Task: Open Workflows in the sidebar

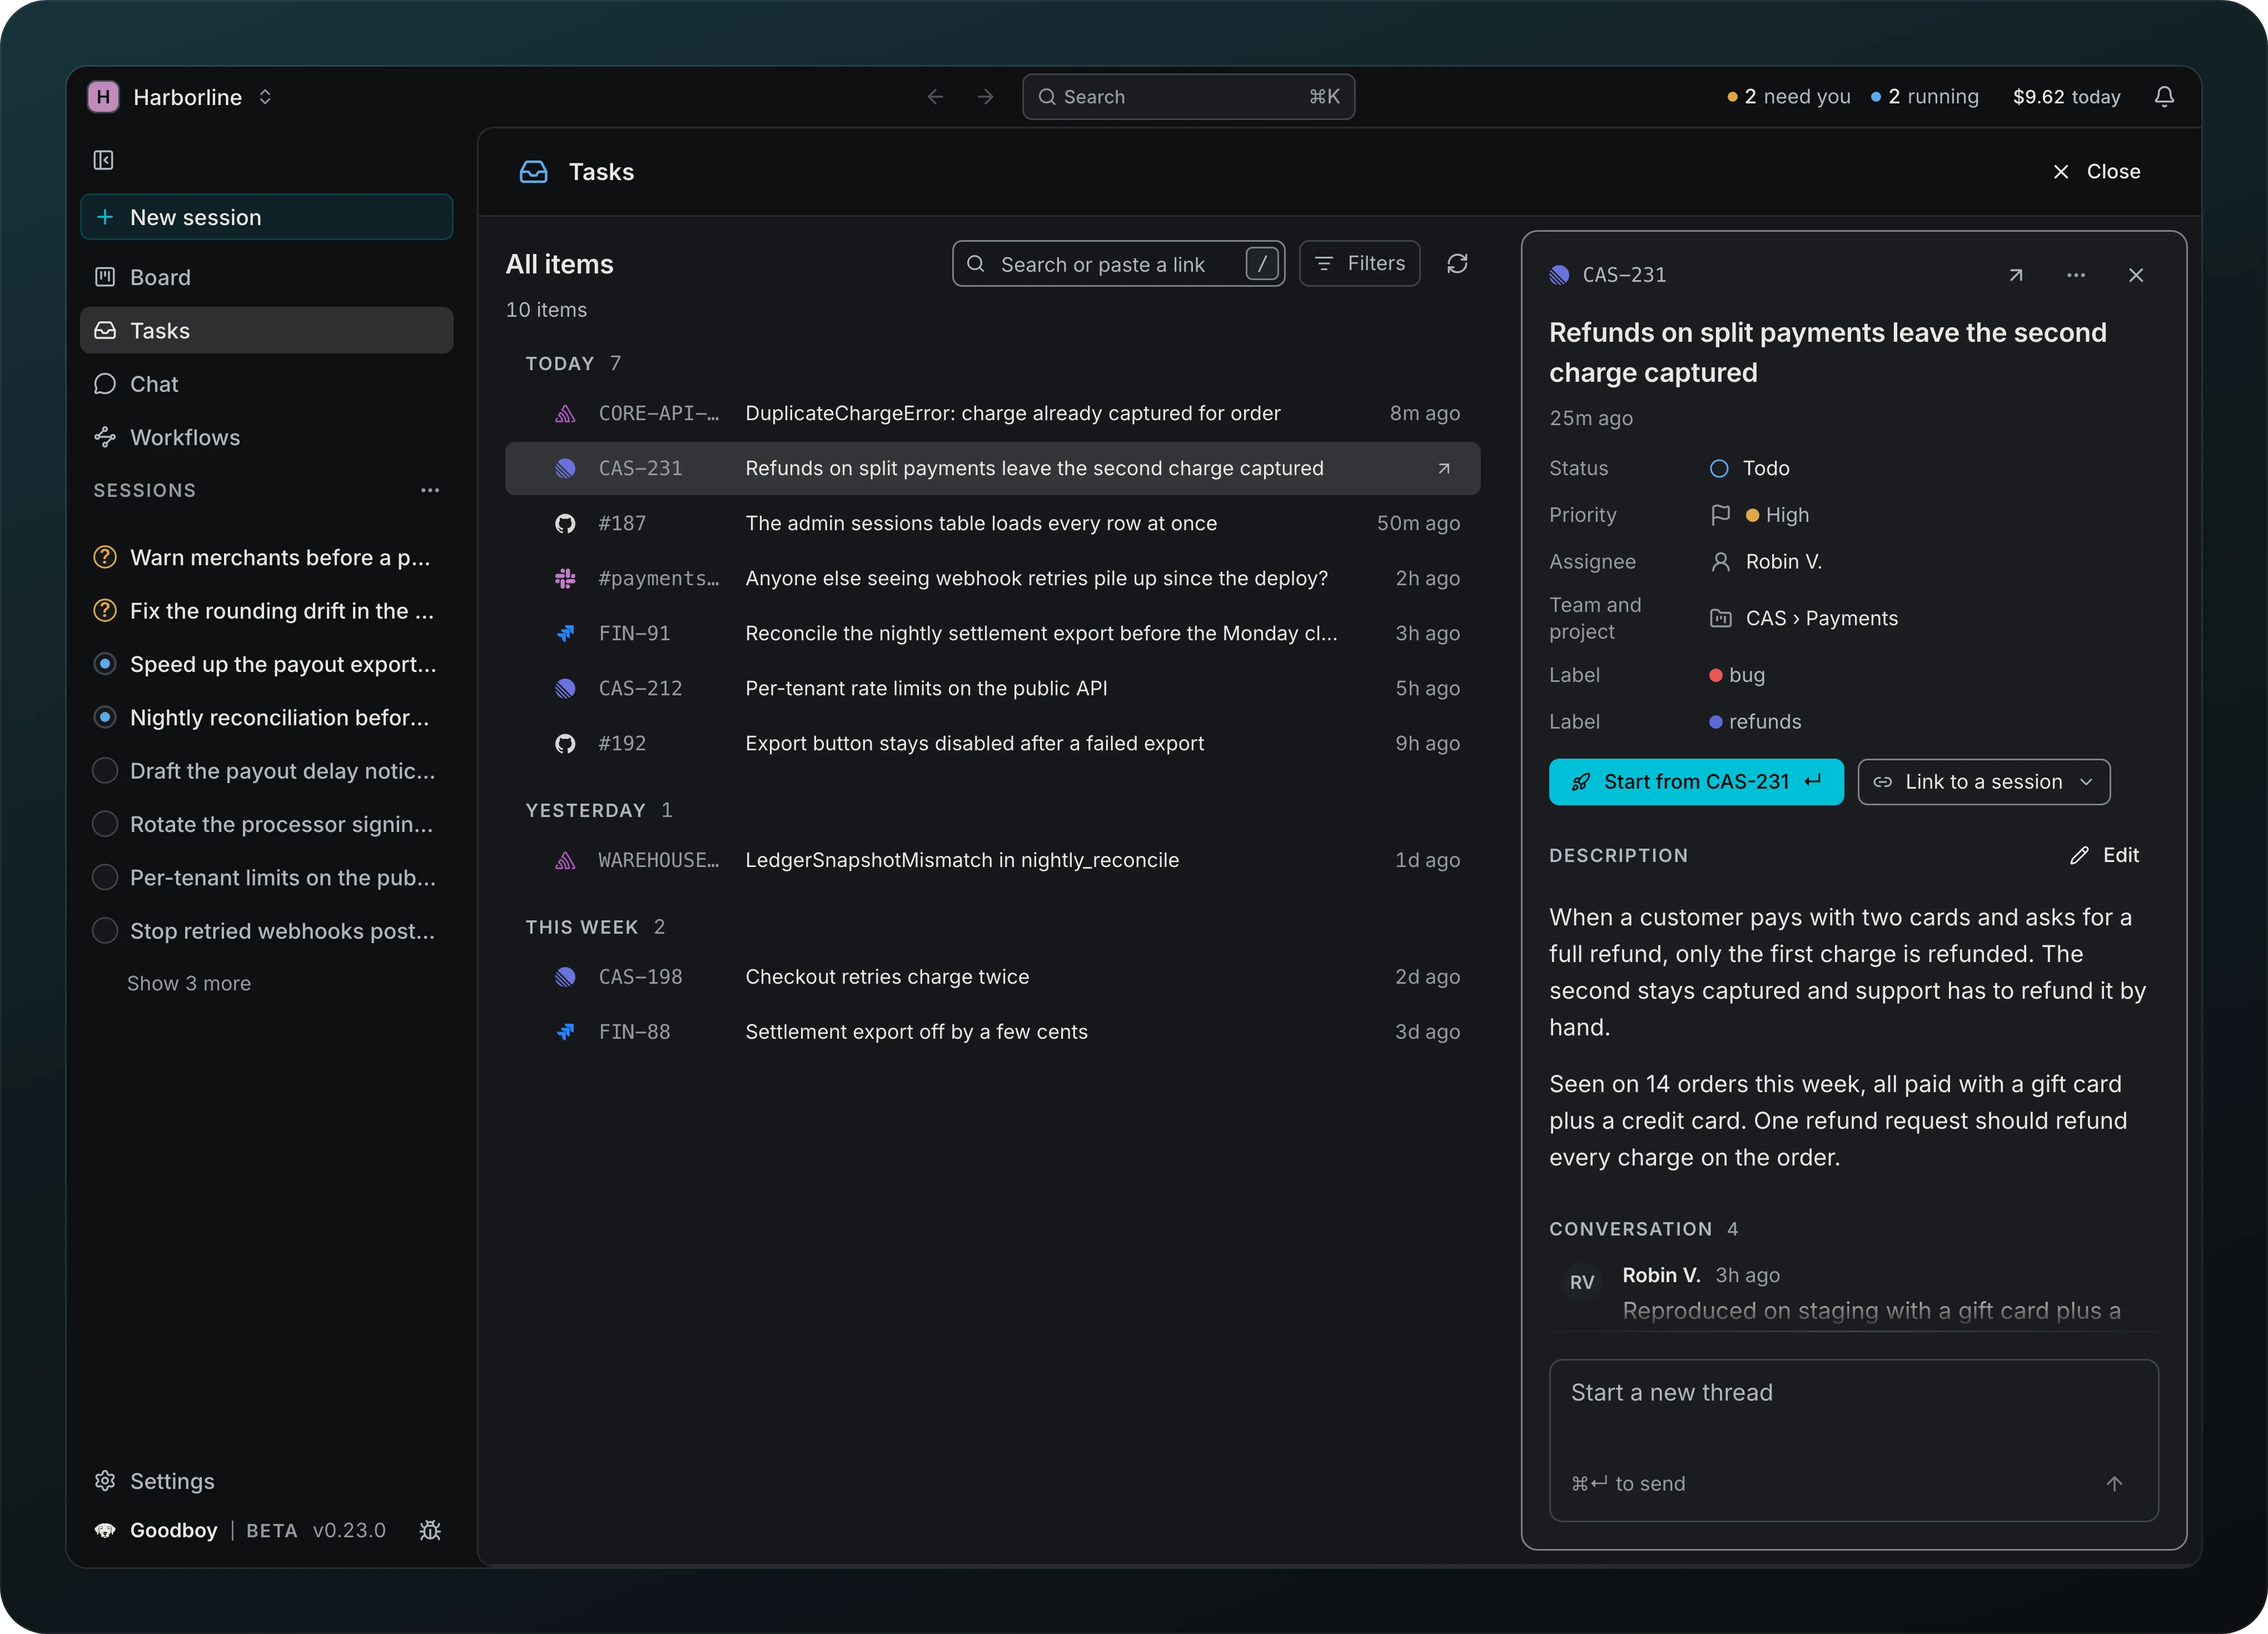Action: [266, 437]
